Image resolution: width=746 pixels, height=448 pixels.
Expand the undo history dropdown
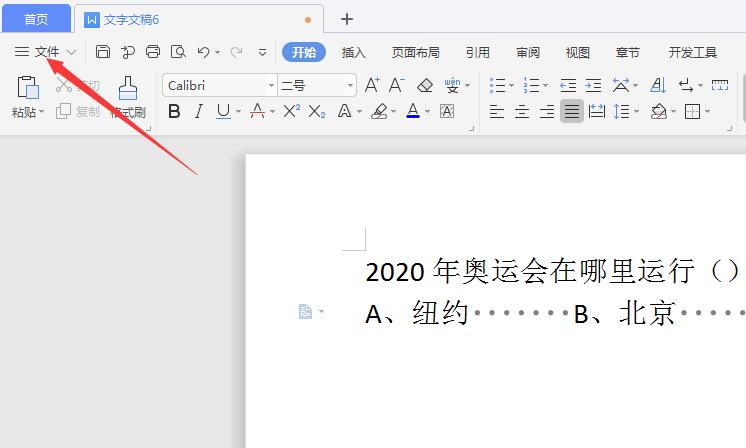click(217, 52)
